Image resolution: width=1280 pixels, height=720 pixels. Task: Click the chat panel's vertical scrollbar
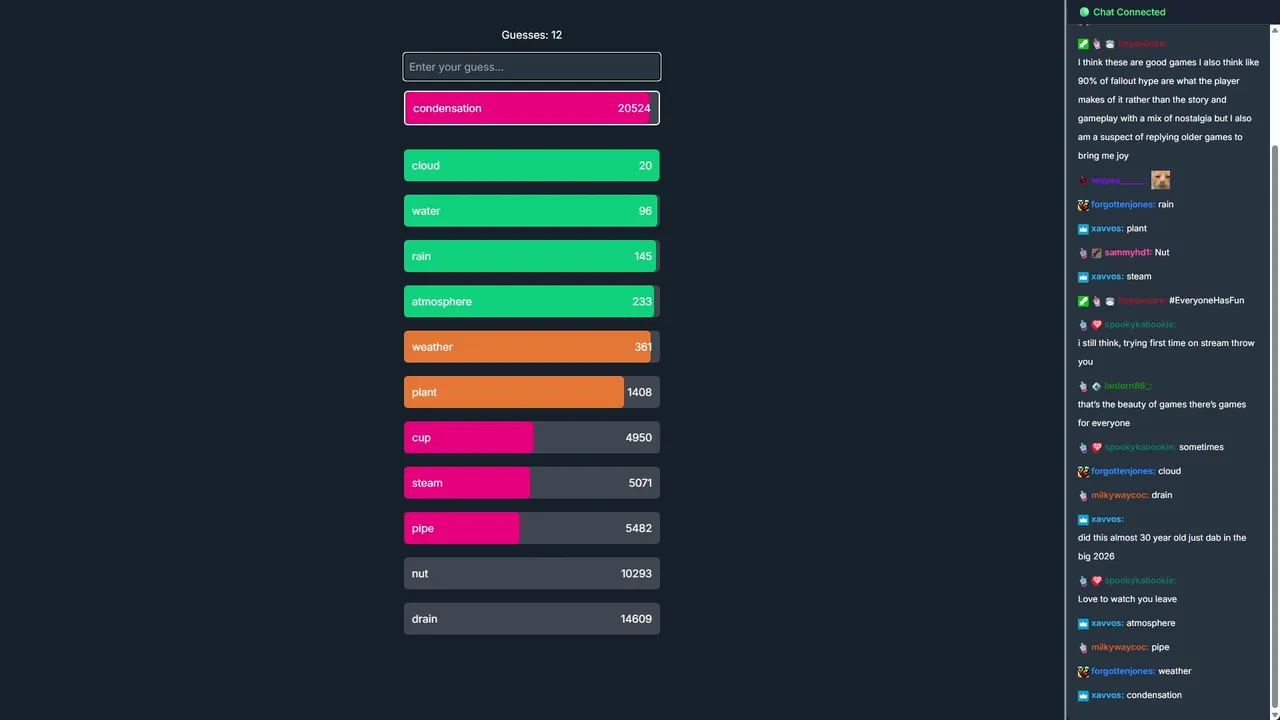point(1273,400)
